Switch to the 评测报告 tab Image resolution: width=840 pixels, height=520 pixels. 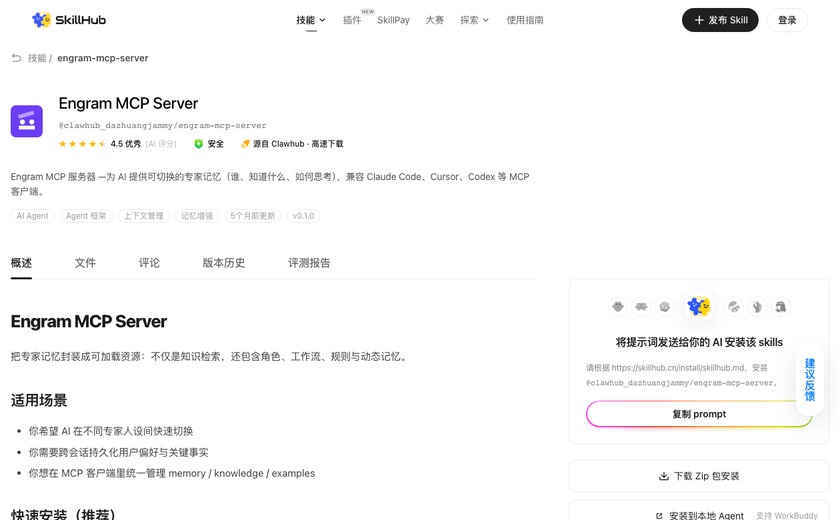click(309, 263)
